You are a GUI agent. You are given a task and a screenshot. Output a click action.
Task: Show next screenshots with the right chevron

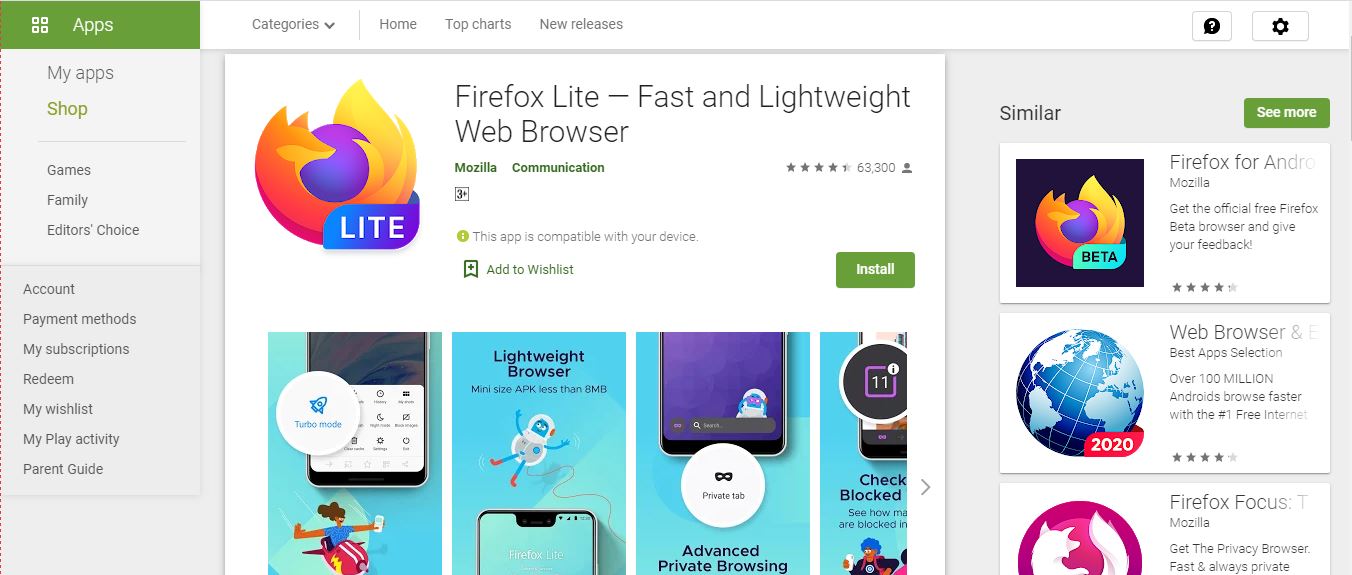point(925,487)
